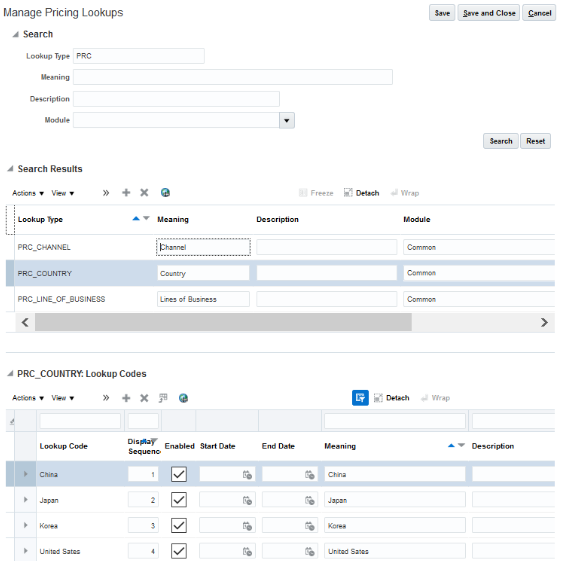Click the Lookup Type search field
562x562 pixels.
[139, 56]
